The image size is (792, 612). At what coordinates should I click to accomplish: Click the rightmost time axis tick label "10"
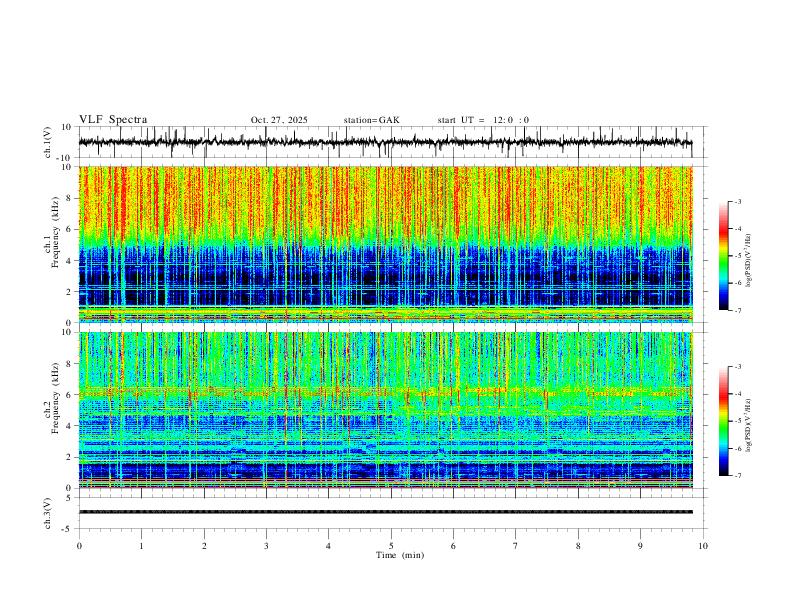point(703,546)
